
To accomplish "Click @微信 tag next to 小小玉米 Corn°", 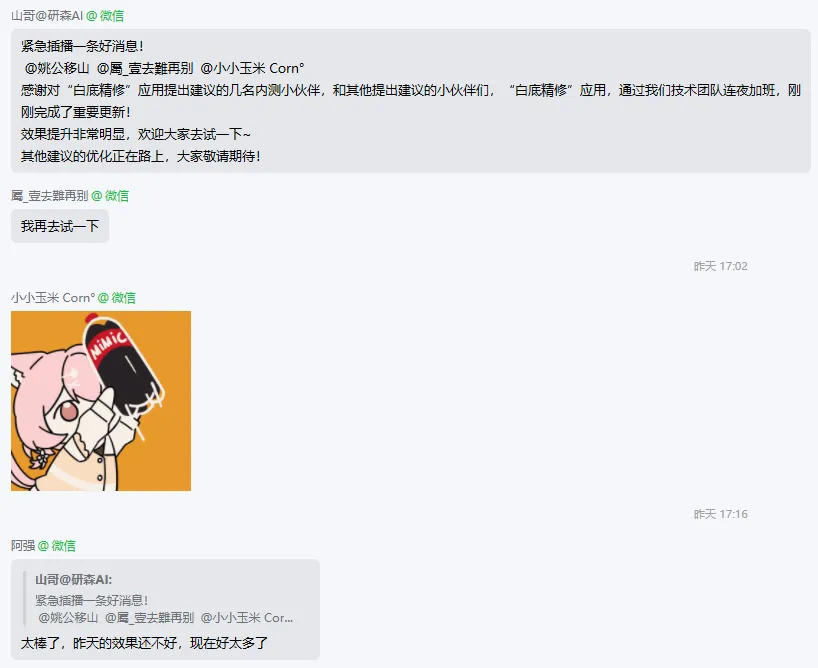I will [117, 297].
